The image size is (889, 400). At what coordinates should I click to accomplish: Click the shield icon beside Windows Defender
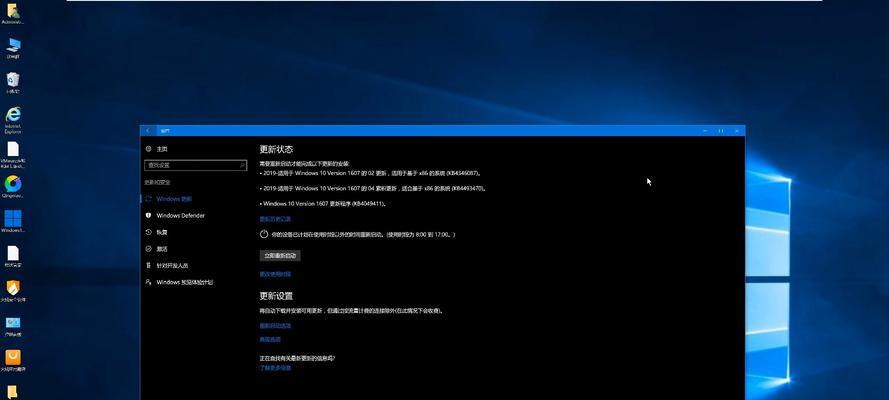point(149,215)
